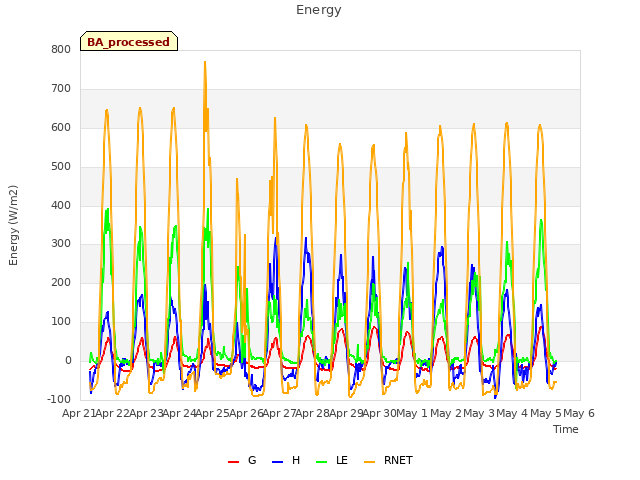Click the Energy chart title

[319, 10]
